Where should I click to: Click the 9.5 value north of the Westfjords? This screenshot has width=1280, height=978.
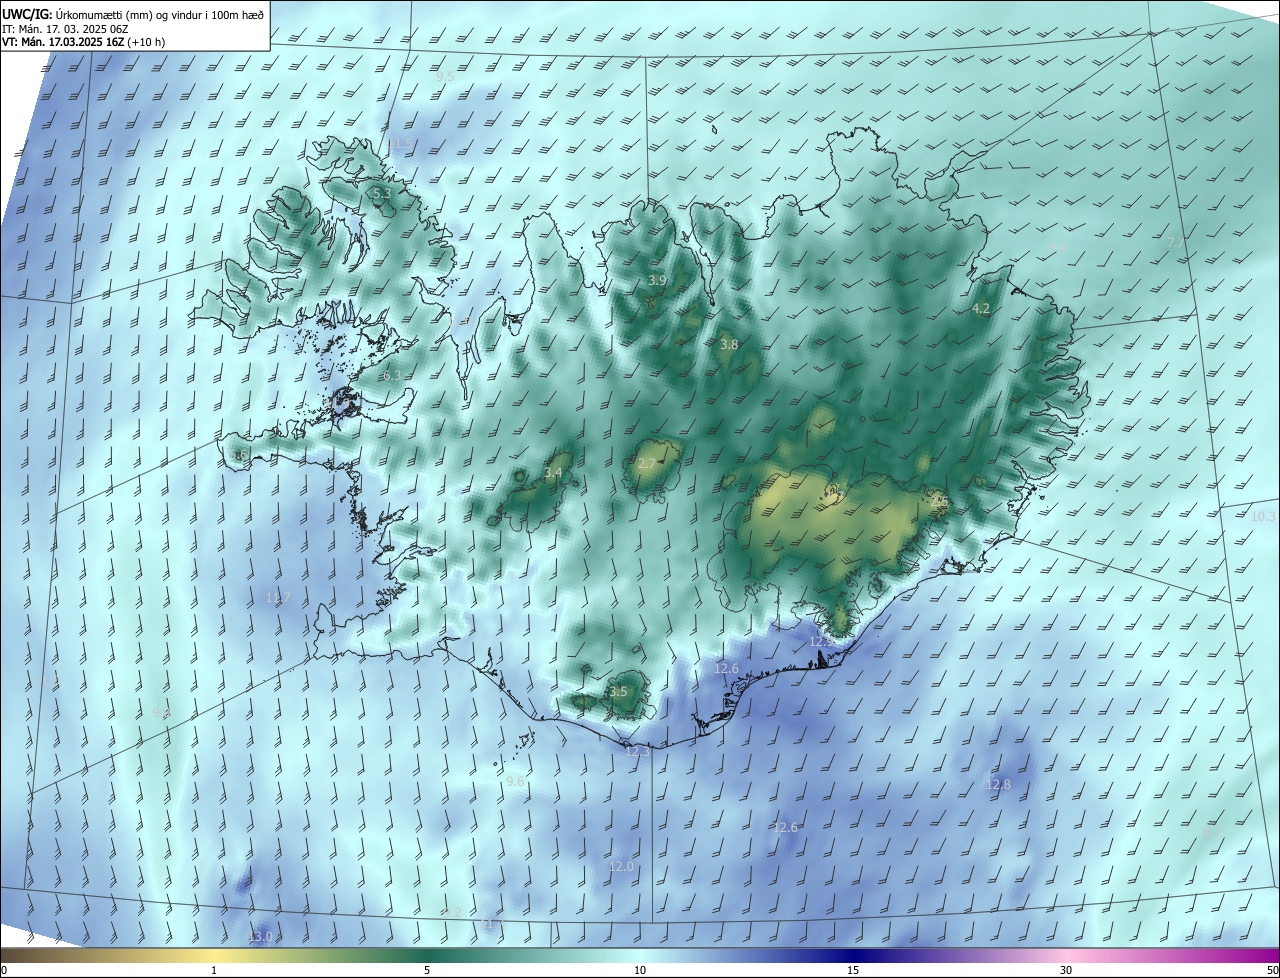coord(445,76)
